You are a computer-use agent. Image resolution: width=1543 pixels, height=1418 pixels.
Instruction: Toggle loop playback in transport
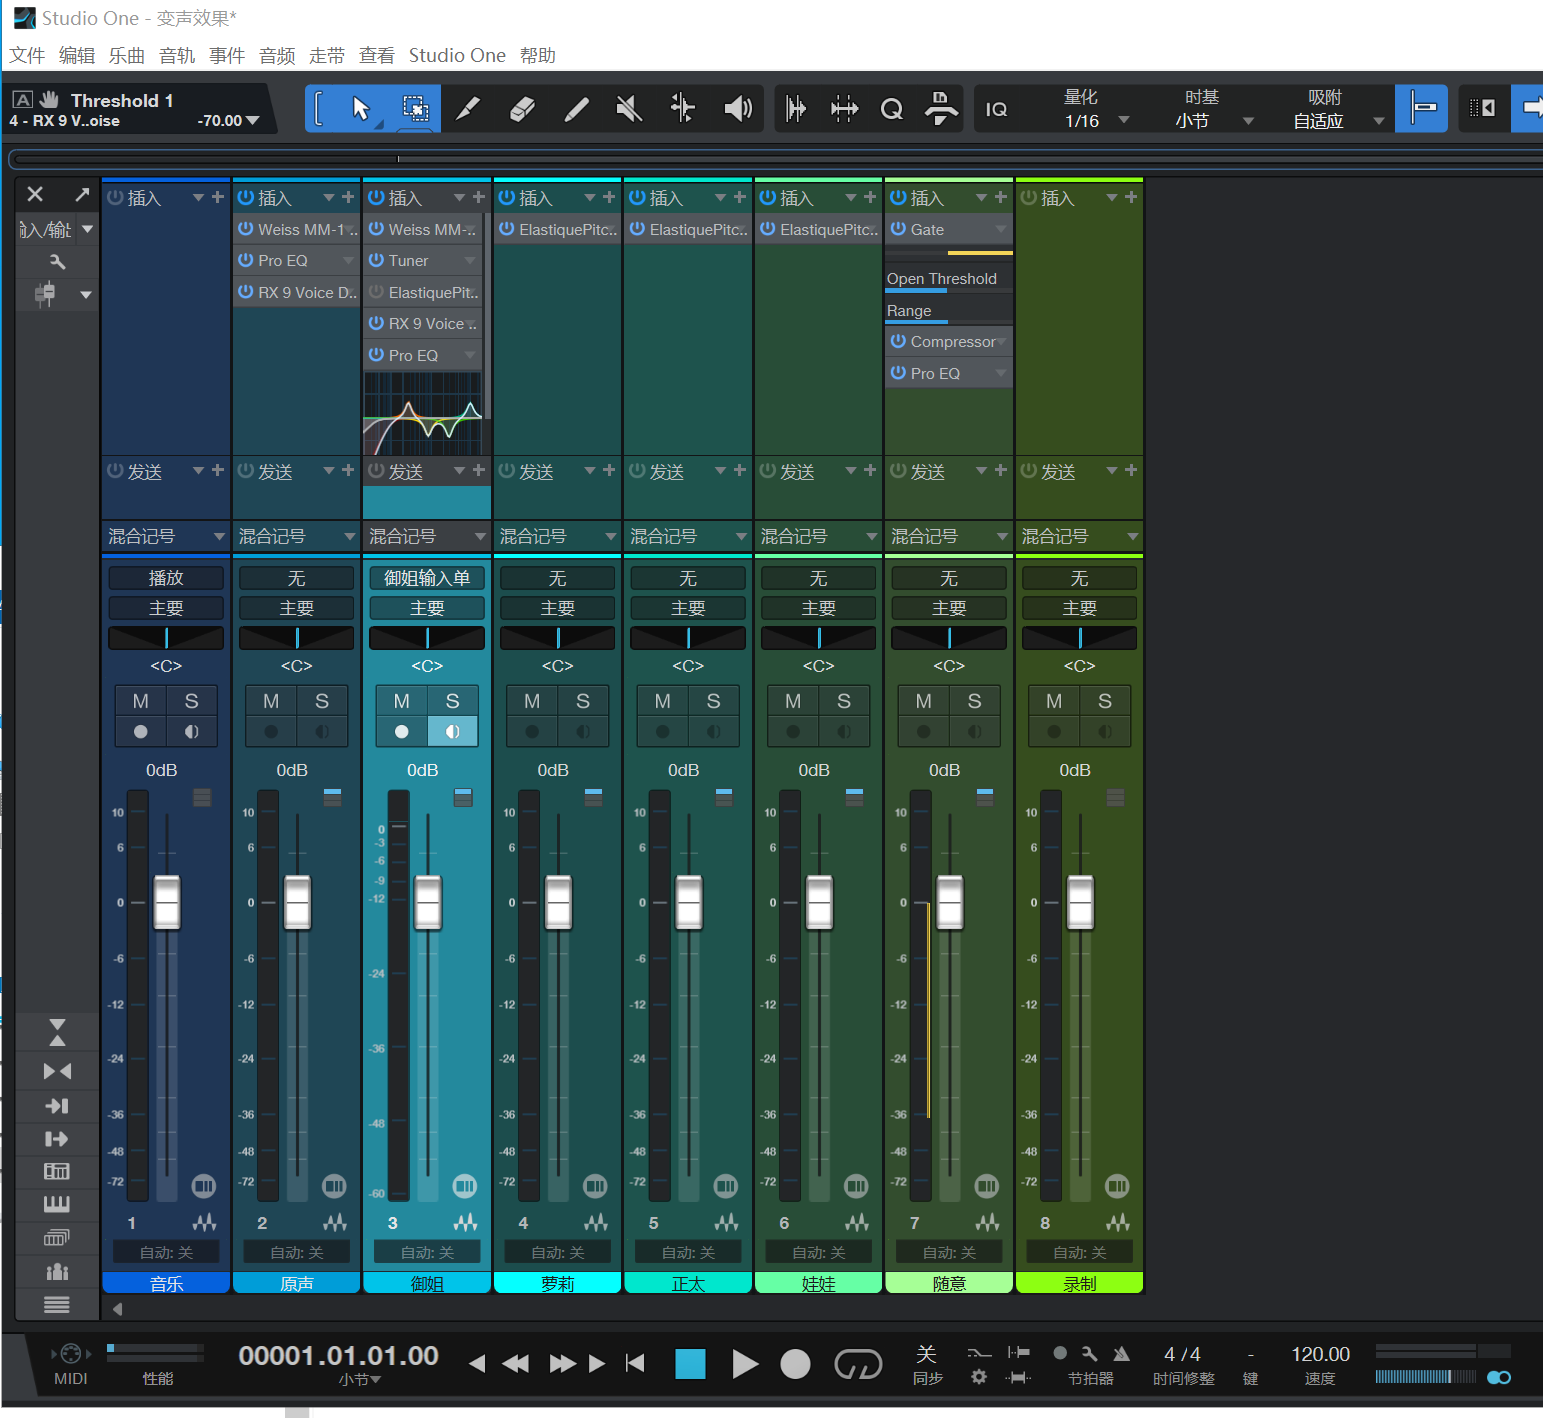pyautogui.click(x=858, y=1364)
